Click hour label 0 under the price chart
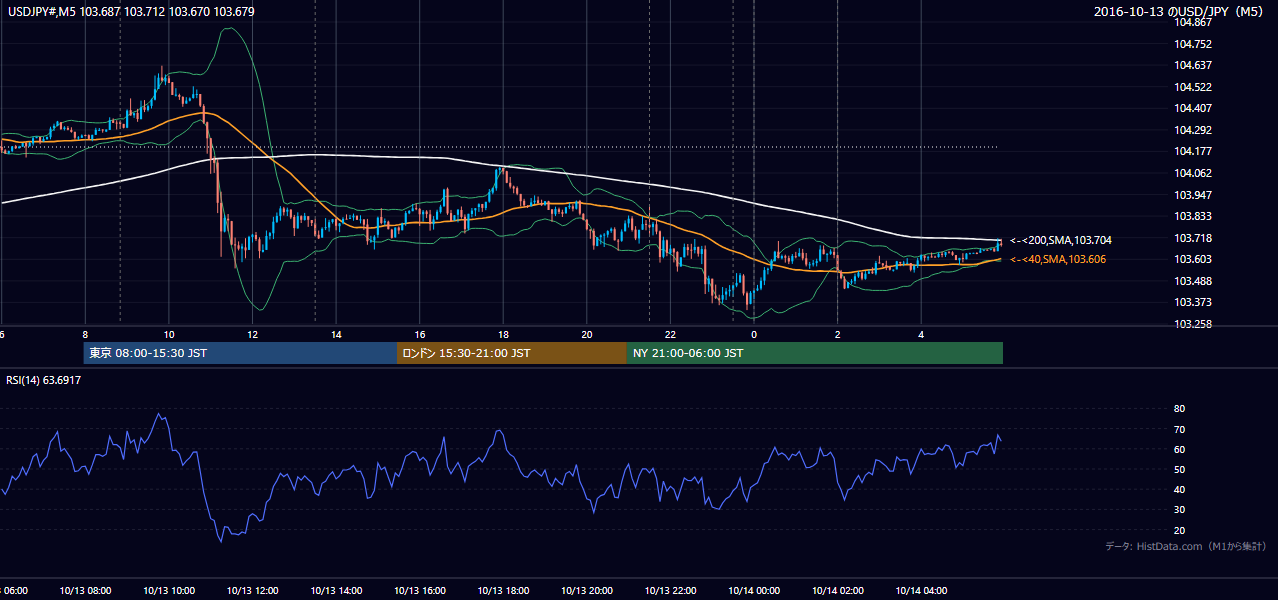The height and width of the screenshot is (600, 1278). tap(754, 334)
